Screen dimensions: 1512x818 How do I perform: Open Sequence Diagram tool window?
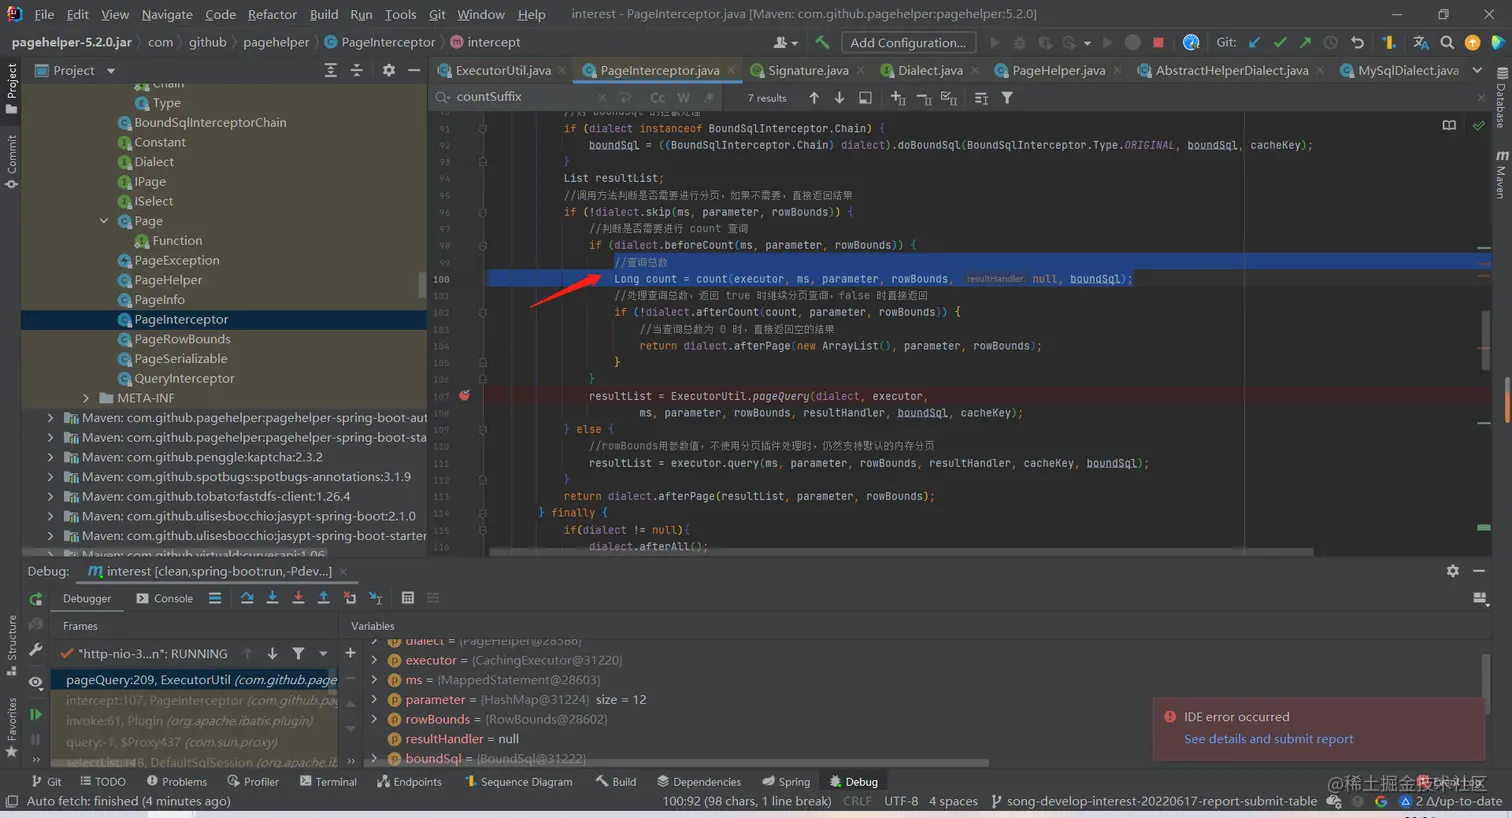518,782
